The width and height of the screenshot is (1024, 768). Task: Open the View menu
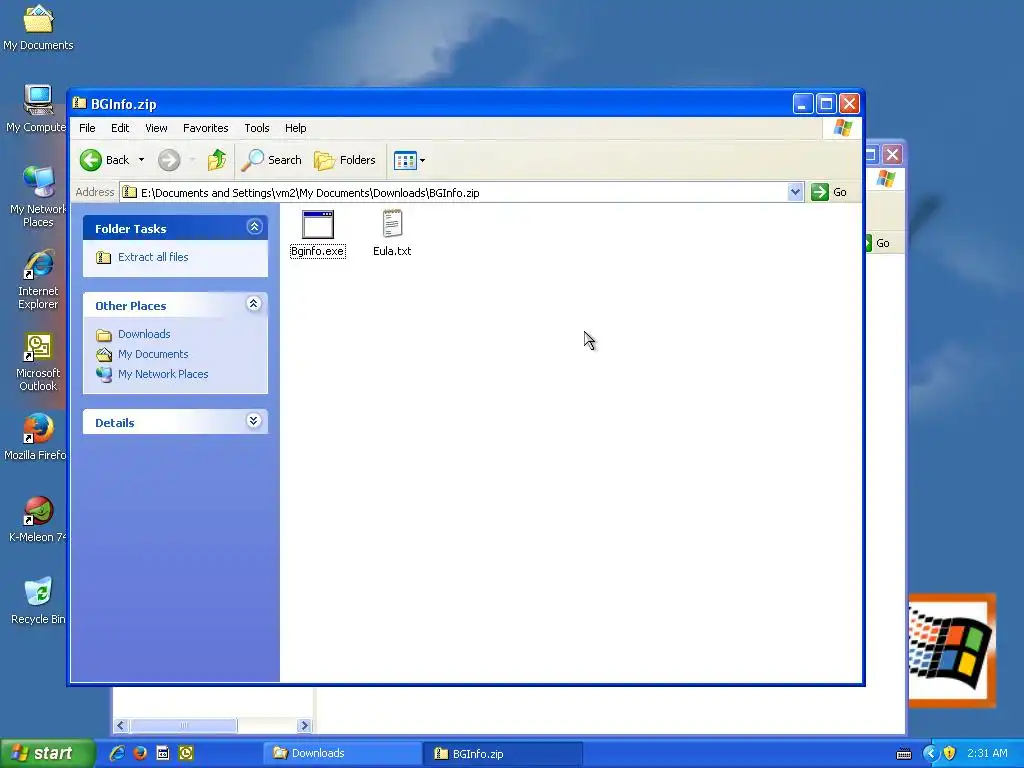(156, 128)
